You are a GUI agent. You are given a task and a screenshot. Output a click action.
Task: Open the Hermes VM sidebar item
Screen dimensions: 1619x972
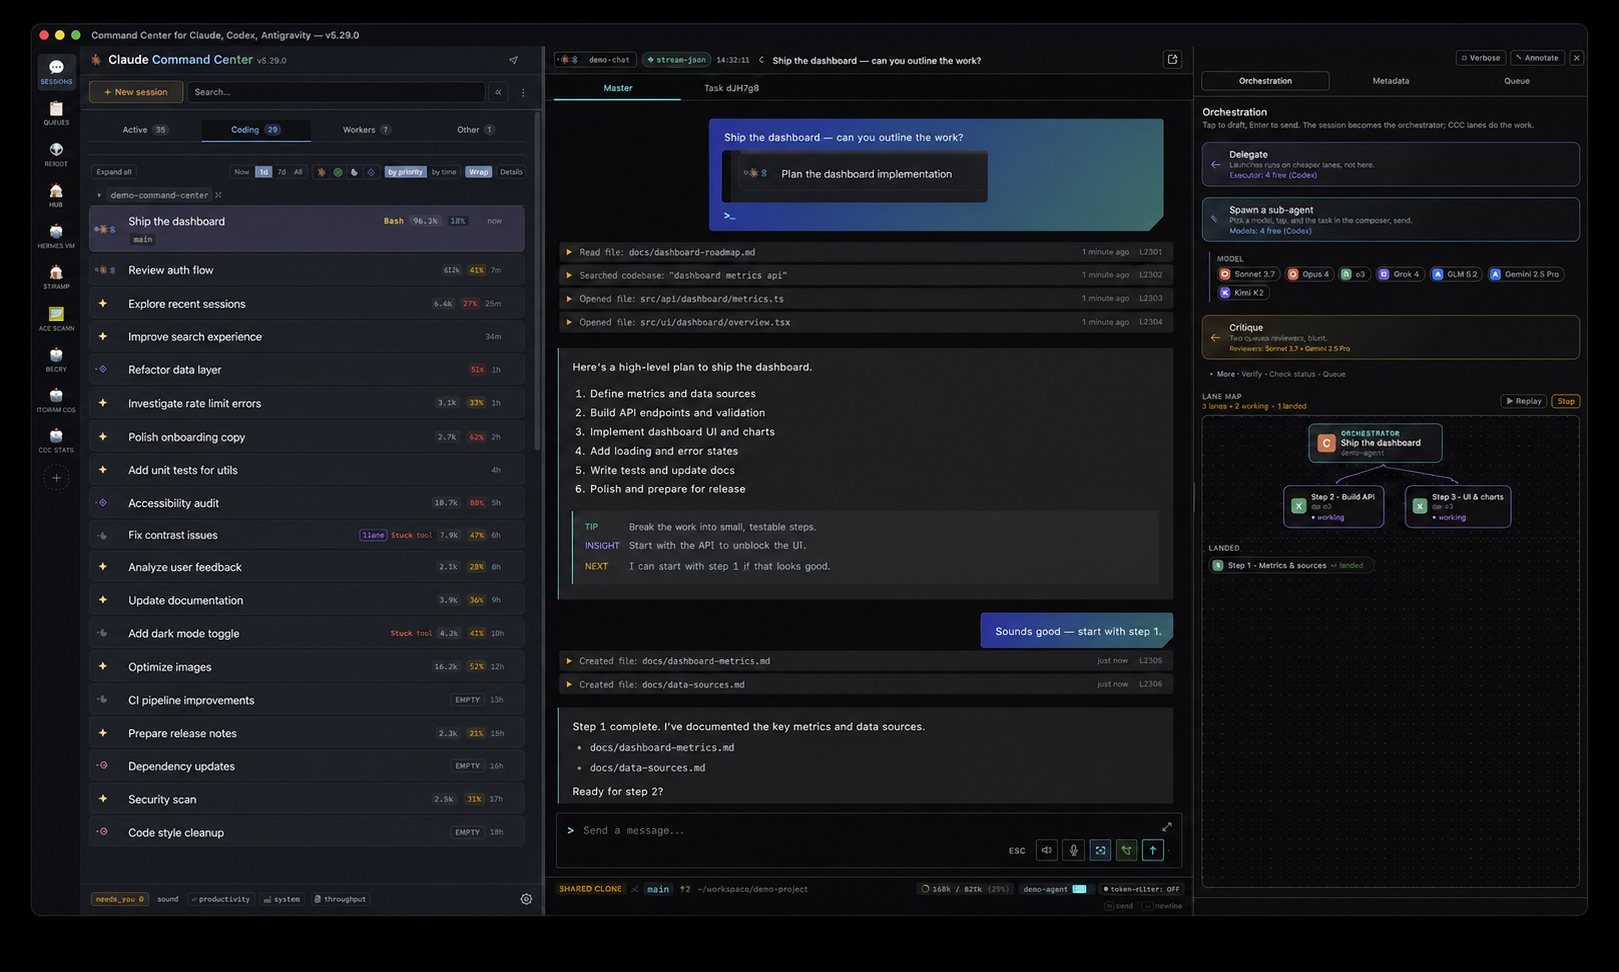(x=56, y=236)
